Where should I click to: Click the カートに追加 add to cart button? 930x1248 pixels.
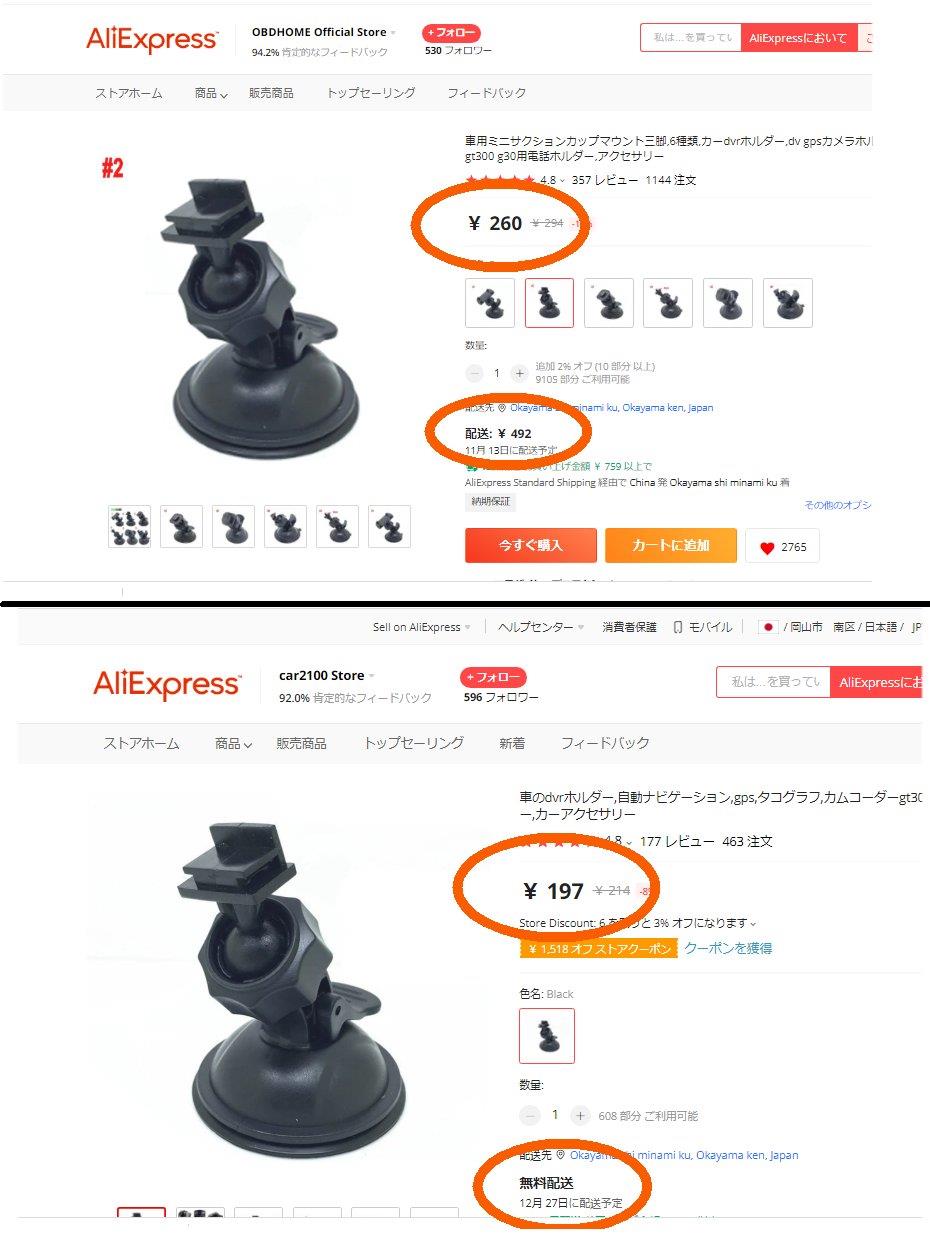pyautogui.click(x=671, y=546)
